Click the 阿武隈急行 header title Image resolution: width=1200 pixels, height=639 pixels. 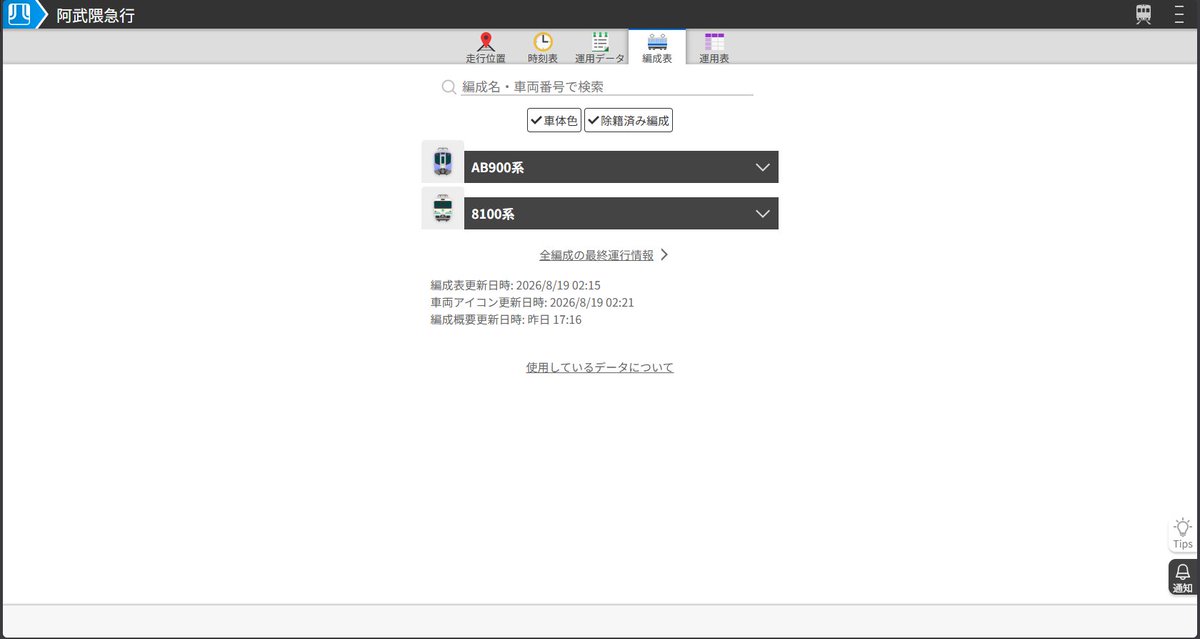95,15
